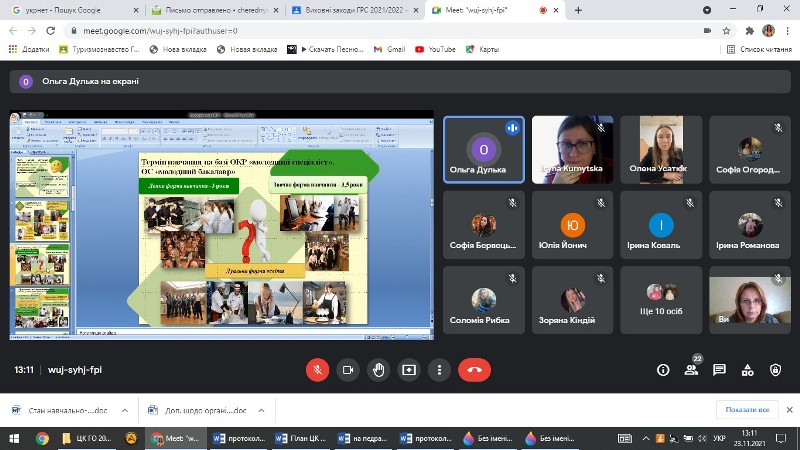Open Chrome from the Windows taskbar
The image size is (800, 450).
[x=42, y=438]
